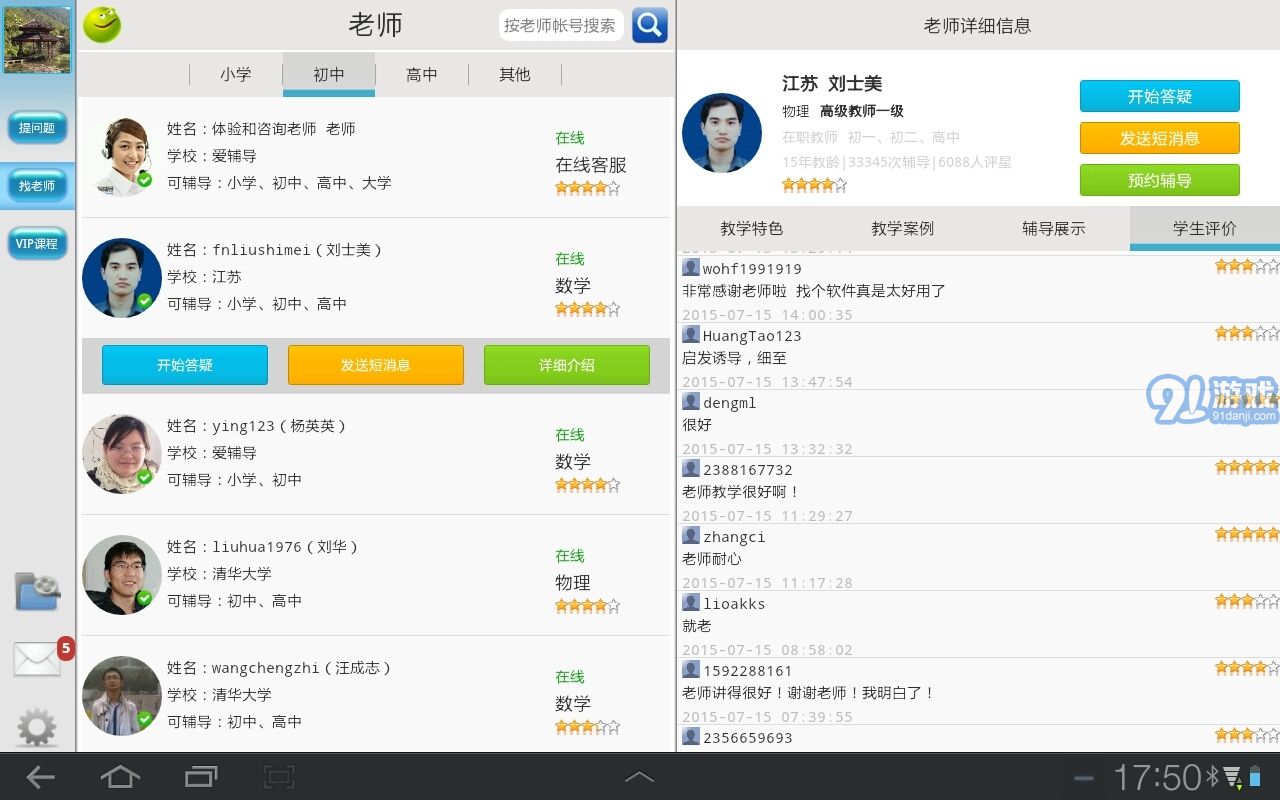Click the blue 开始答疑 button in the list
Screen dimensions: 1280x800
[185, 365]
